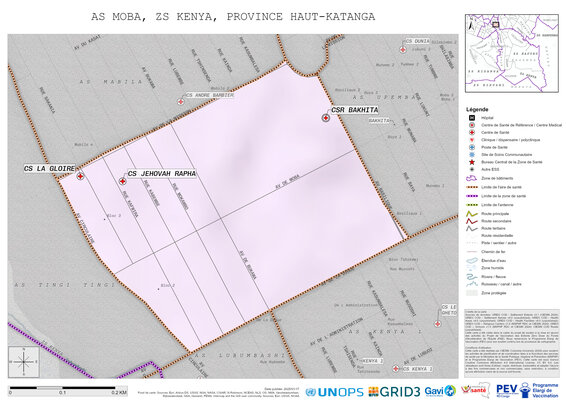Click the CS JEHOVAH RAPHA label

tap(161, 174)
